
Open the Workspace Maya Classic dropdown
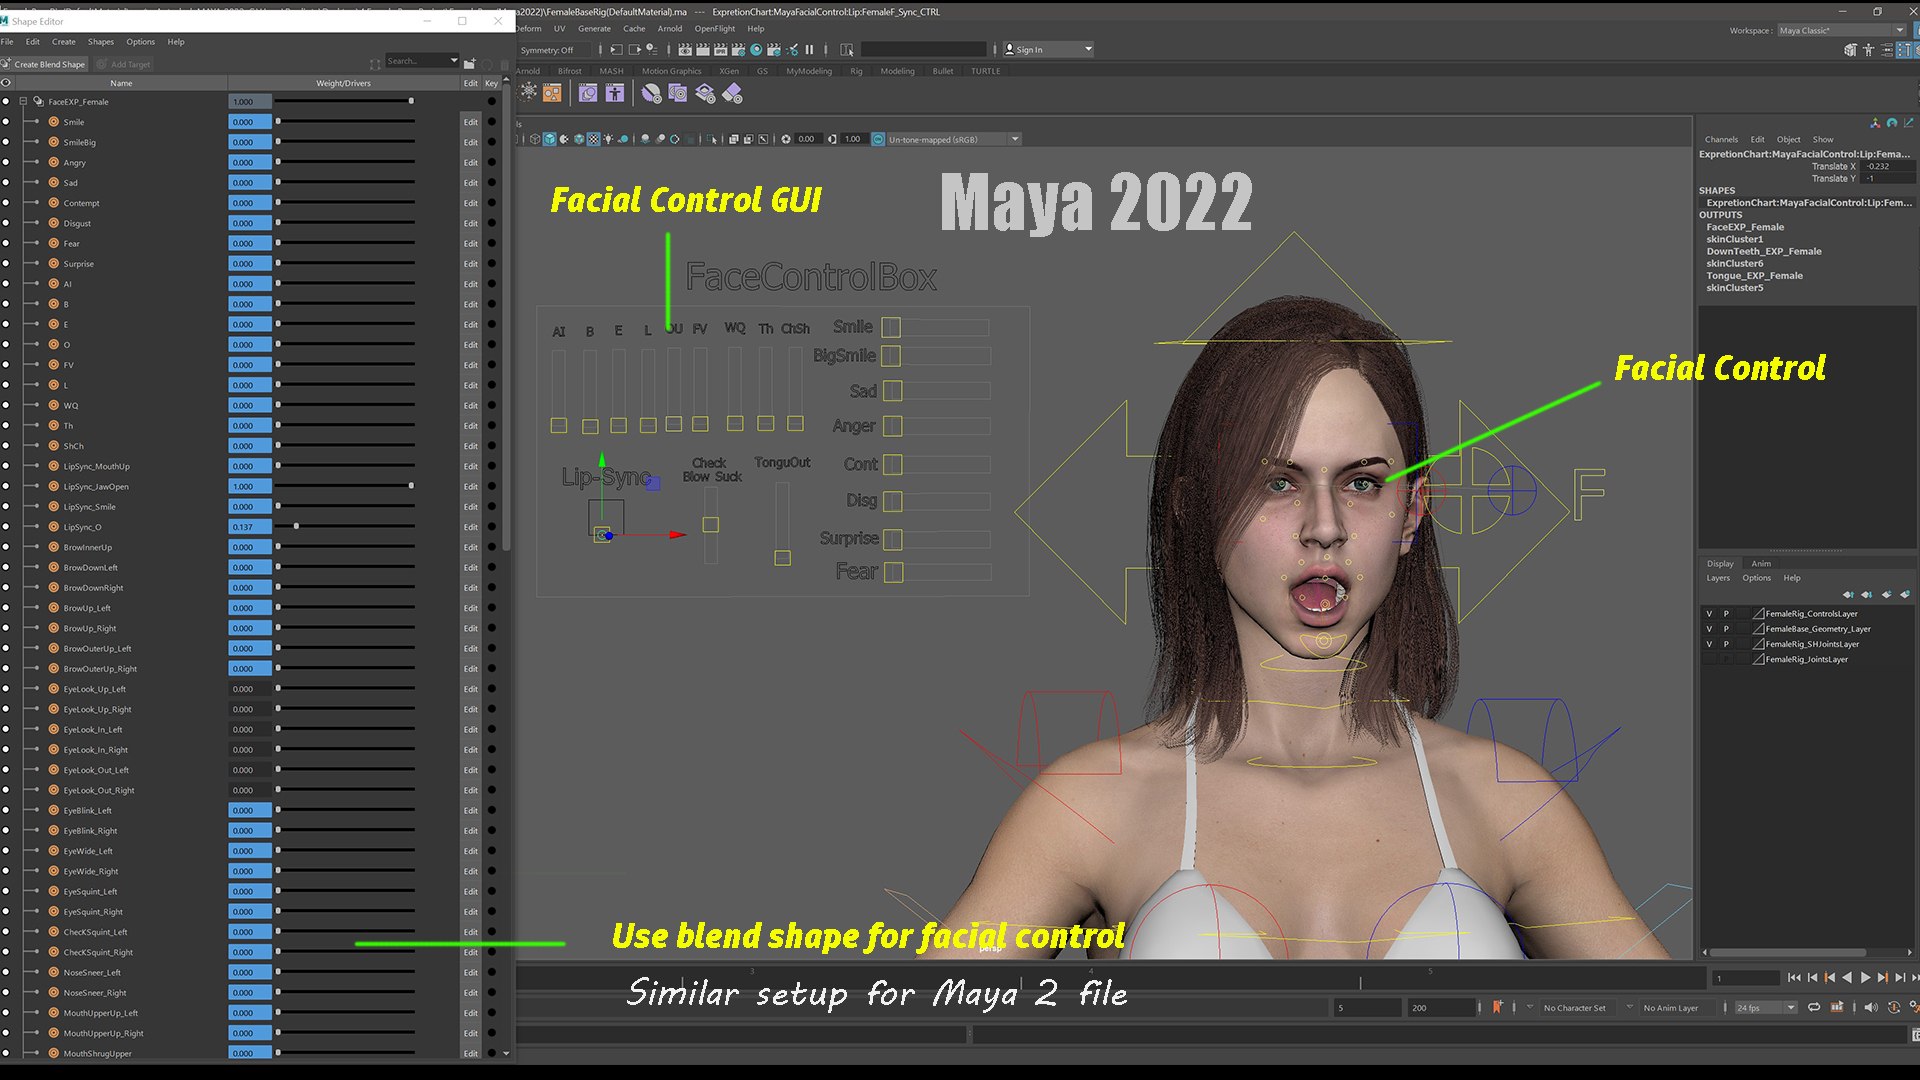[1841, 30]
